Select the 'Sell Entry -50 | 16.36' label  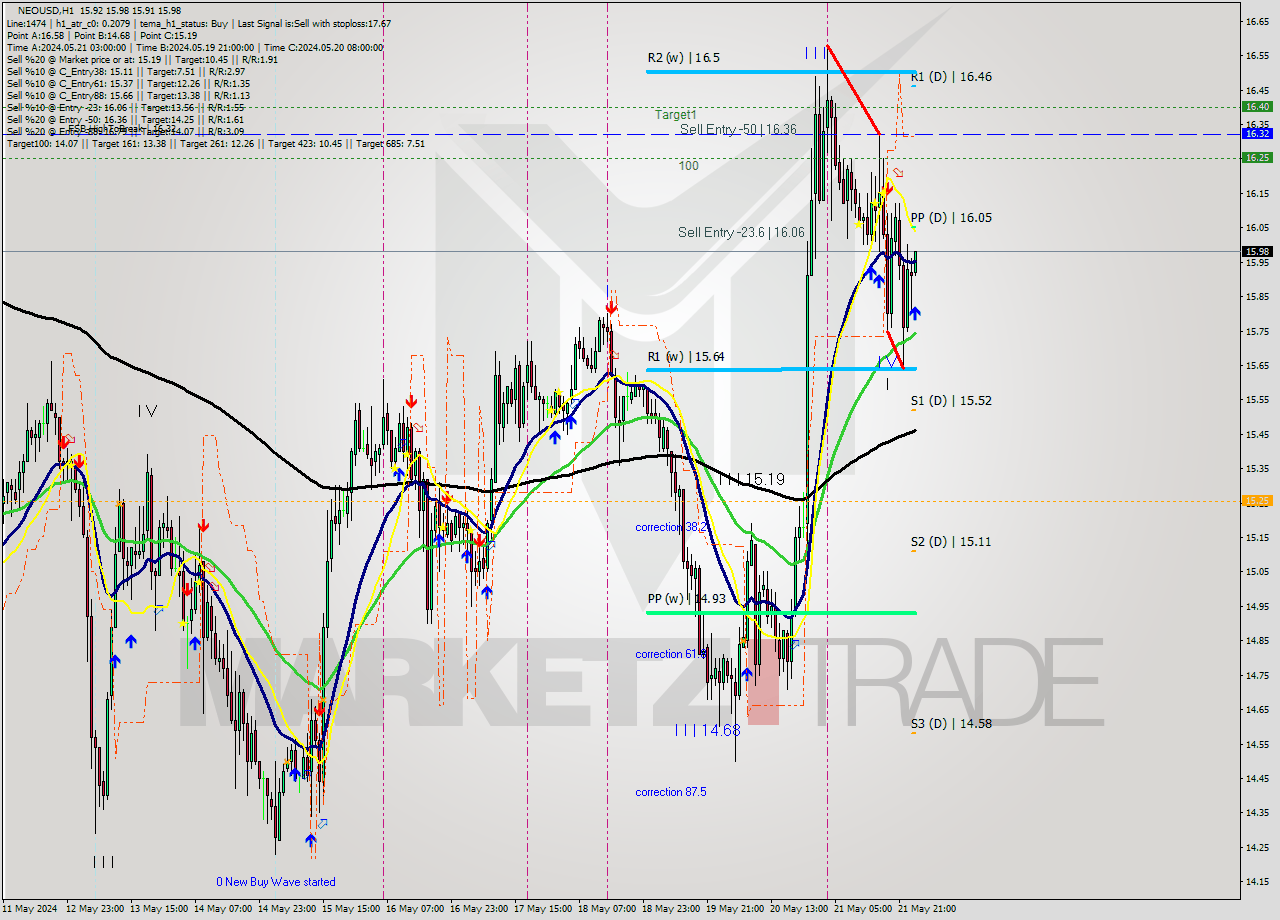click(x=738, y=129)
